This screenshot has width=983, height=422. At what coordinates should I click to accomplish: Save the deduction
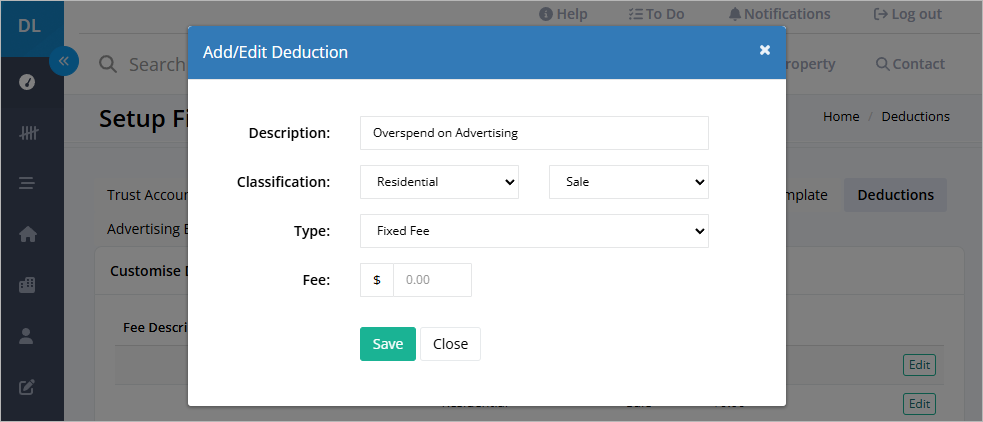tap(387, 344)
